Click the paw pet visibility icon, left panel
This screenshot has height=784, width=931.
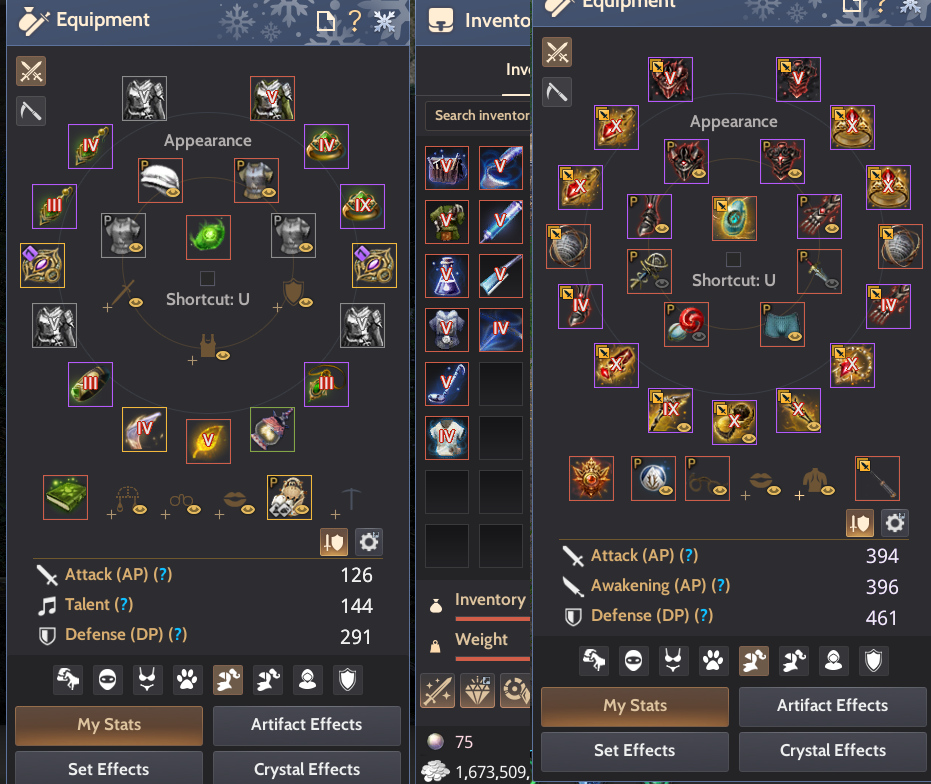pyautogui.click(x=187, y=679)
